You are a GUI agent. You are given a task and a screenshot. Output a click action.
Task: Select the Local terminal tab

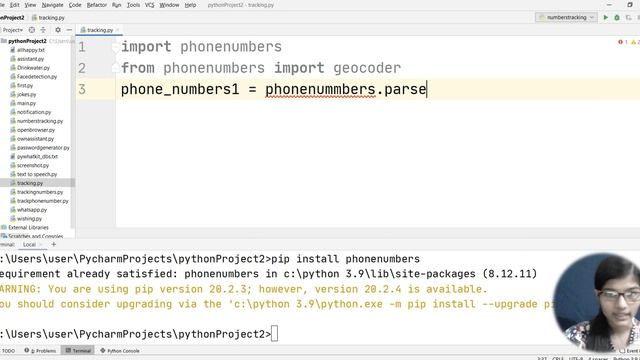pyautogui.click(x=29, y=244)
